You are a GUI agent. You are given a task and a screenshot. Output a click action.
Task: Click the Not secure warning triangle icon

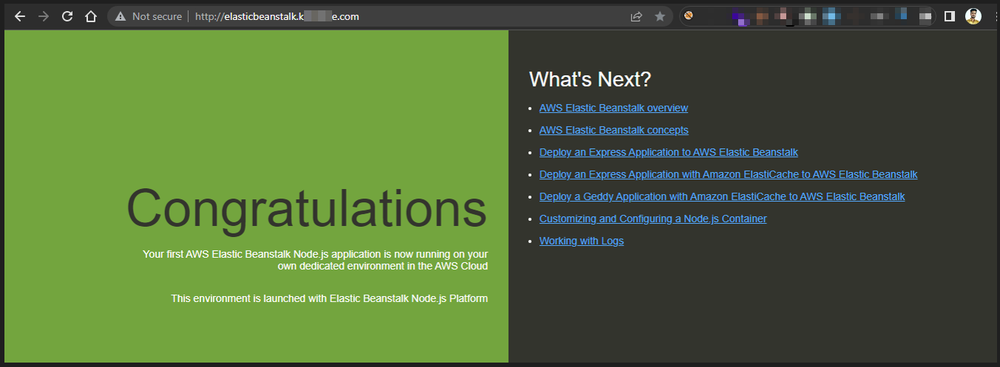pyautogui.click(x=121, y=17)
